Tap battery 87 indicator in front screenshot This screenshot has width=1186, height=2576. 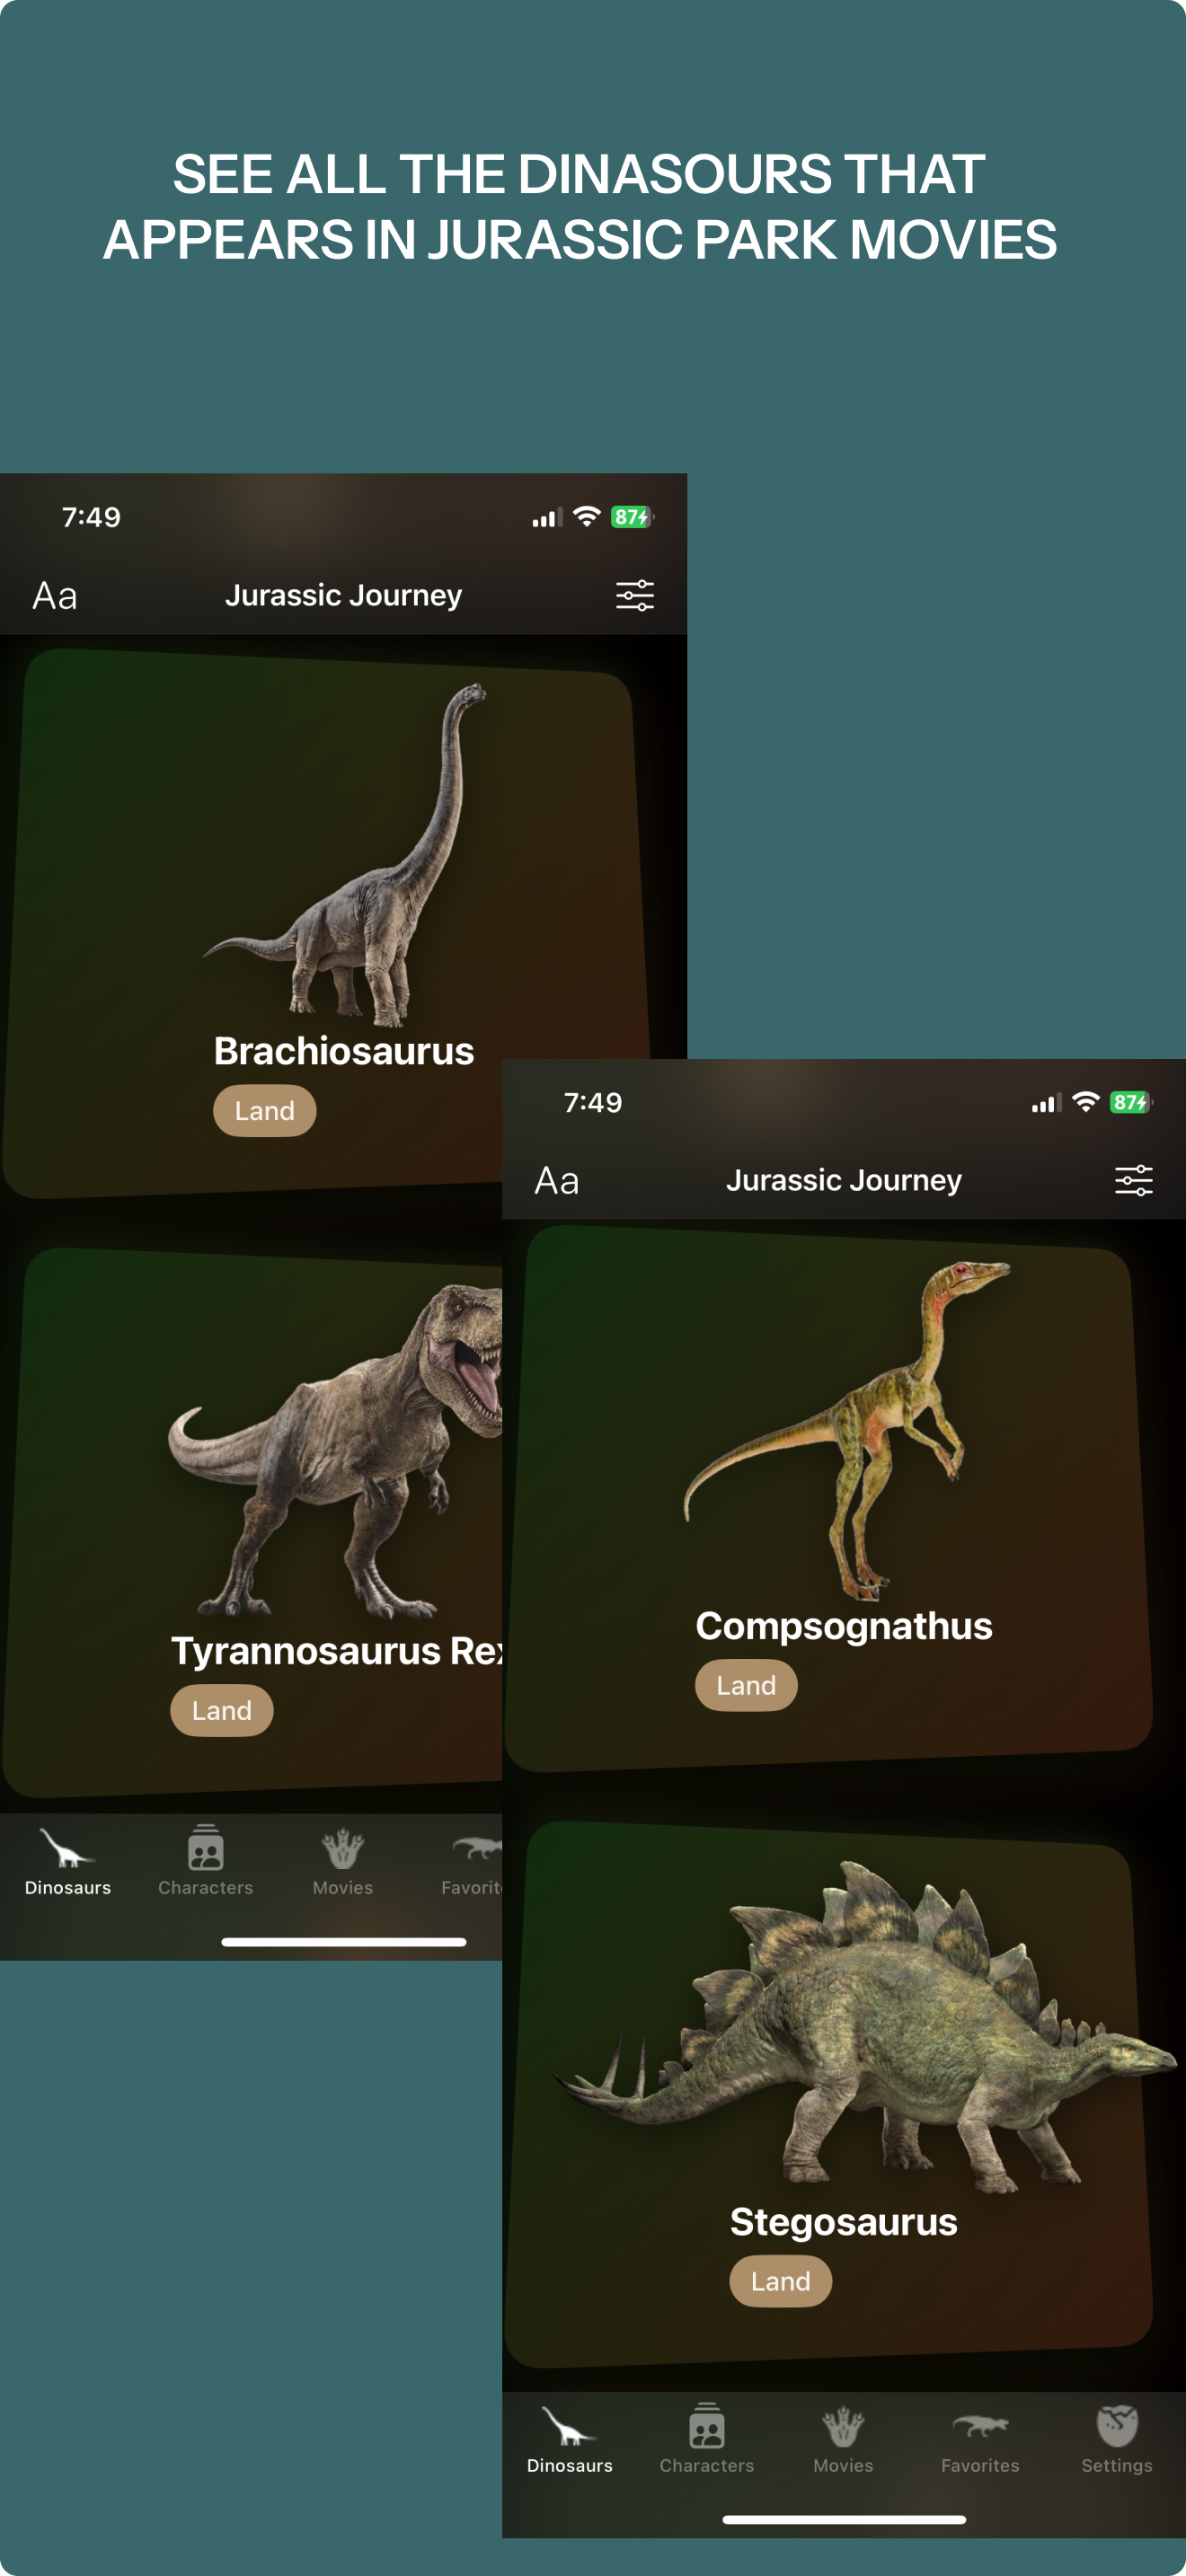(1131, 1102)
